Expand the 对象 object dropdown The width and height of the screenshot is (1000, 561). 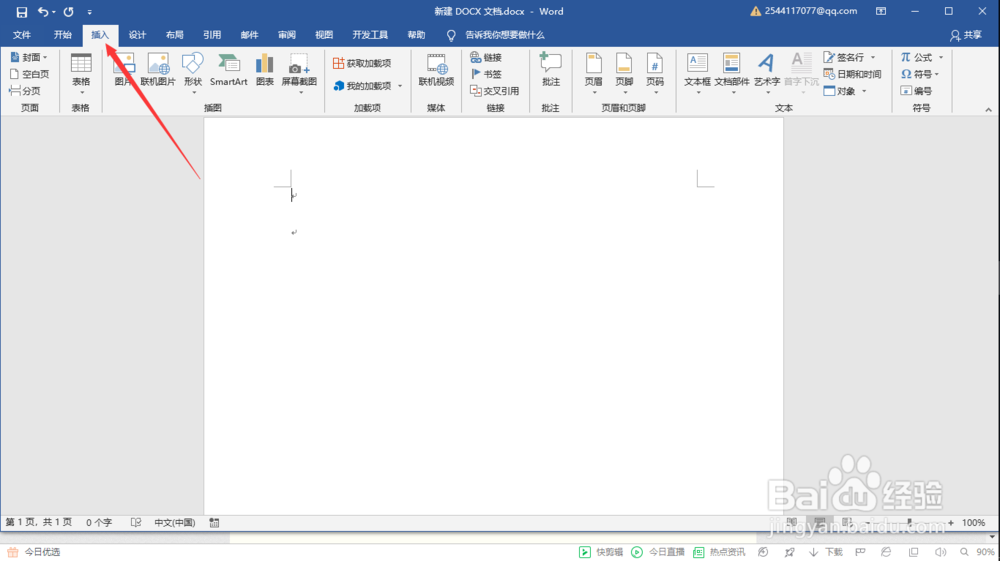point(864,91)
